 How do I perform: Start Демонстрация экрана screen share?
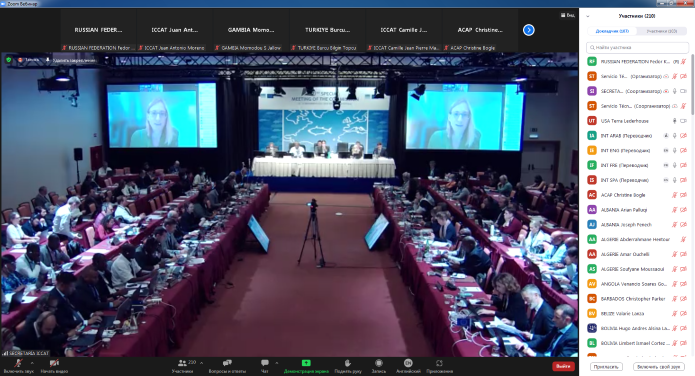(x=306, y=365)
